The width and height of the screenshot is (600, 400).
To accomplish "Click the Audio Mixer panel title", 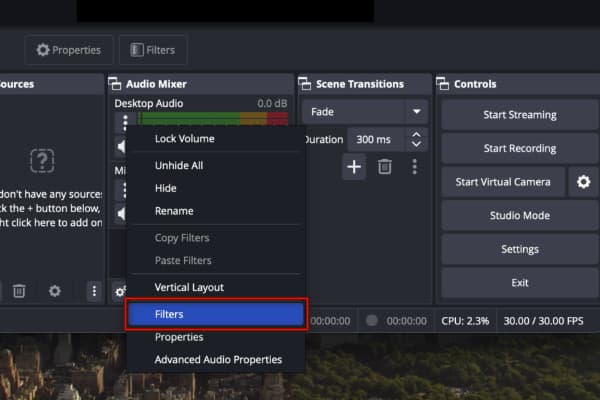I will (156, 84).
